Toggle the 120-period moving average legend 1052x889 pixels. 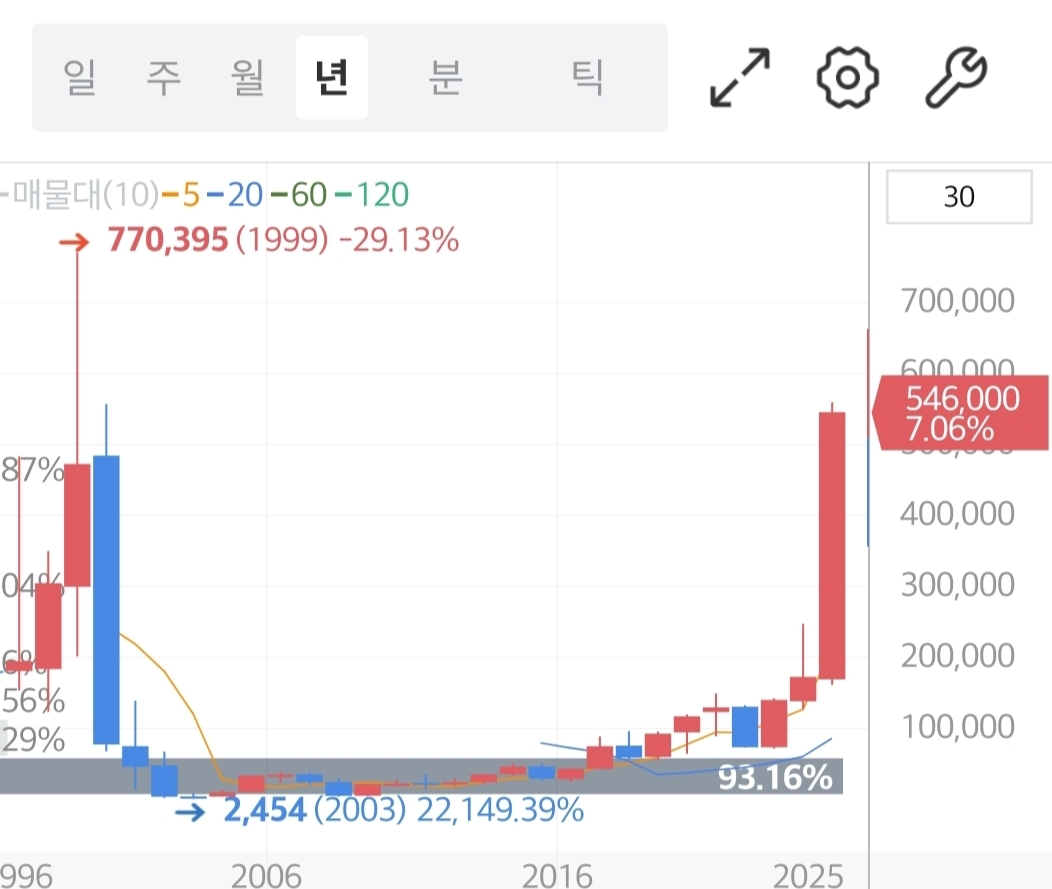pos(374,194)
